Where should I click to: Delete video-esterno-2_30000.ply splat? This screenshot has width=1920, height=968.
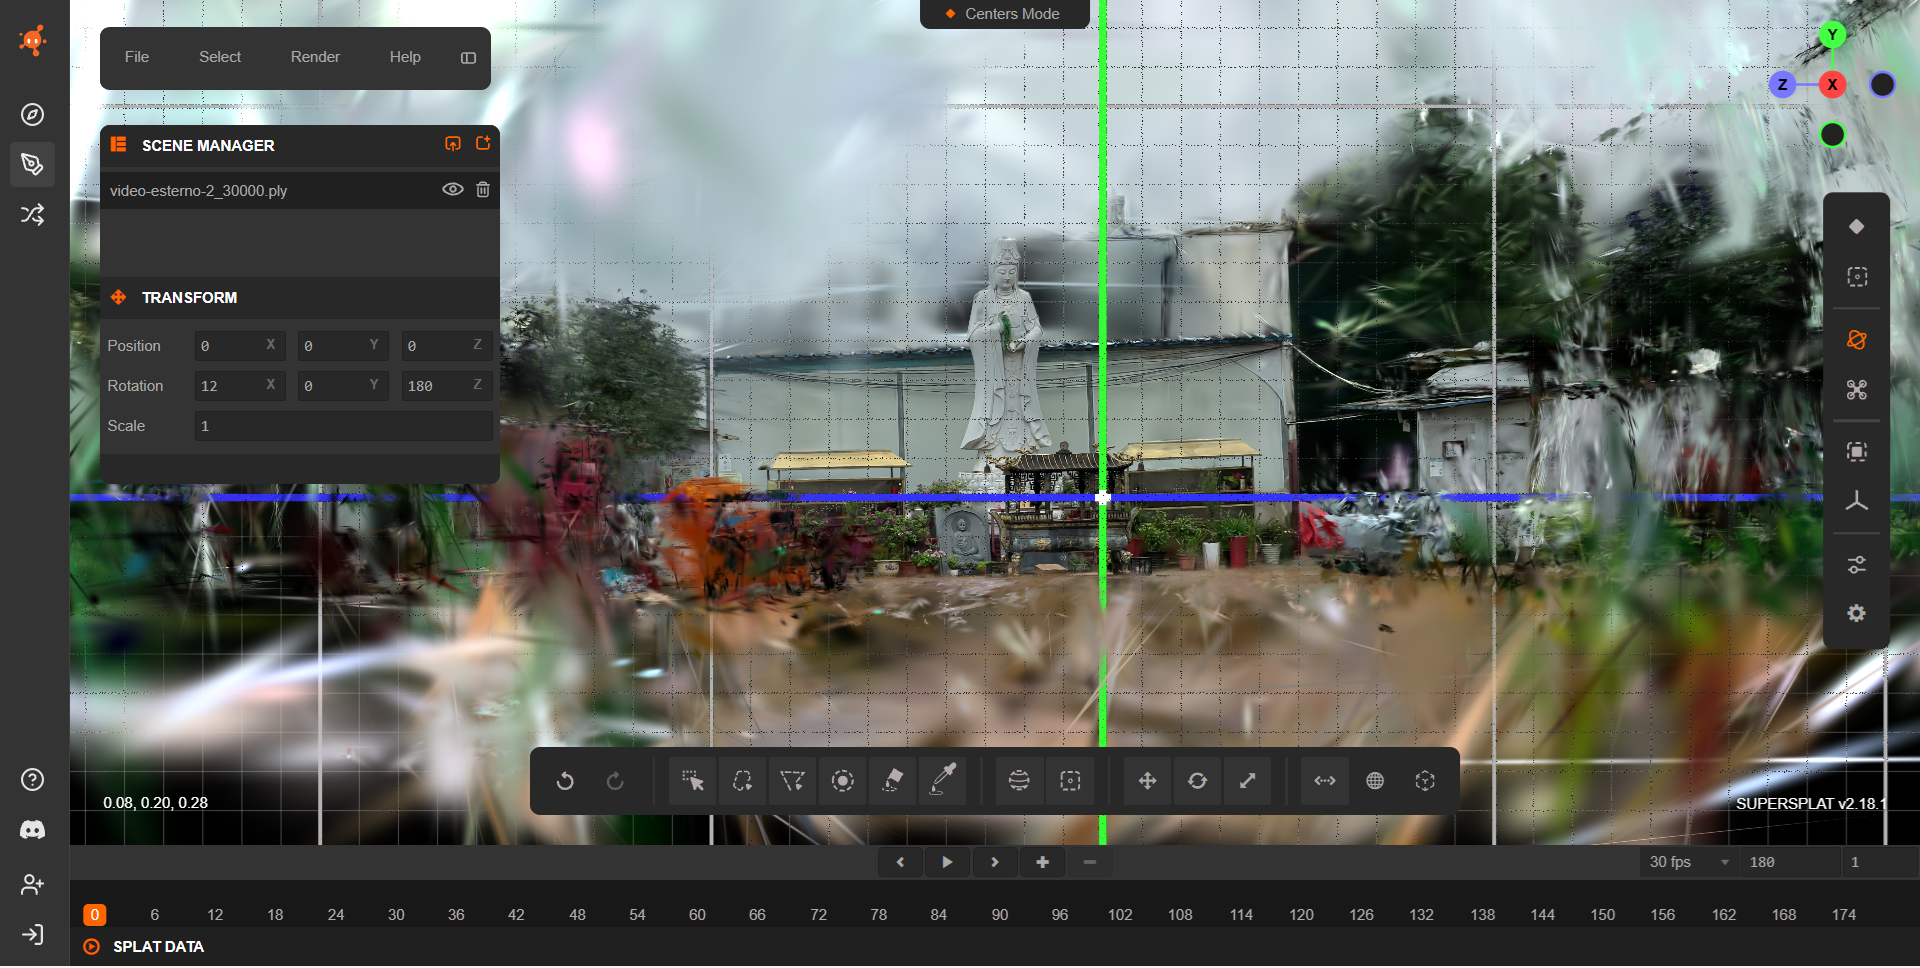tap(483, 190)
